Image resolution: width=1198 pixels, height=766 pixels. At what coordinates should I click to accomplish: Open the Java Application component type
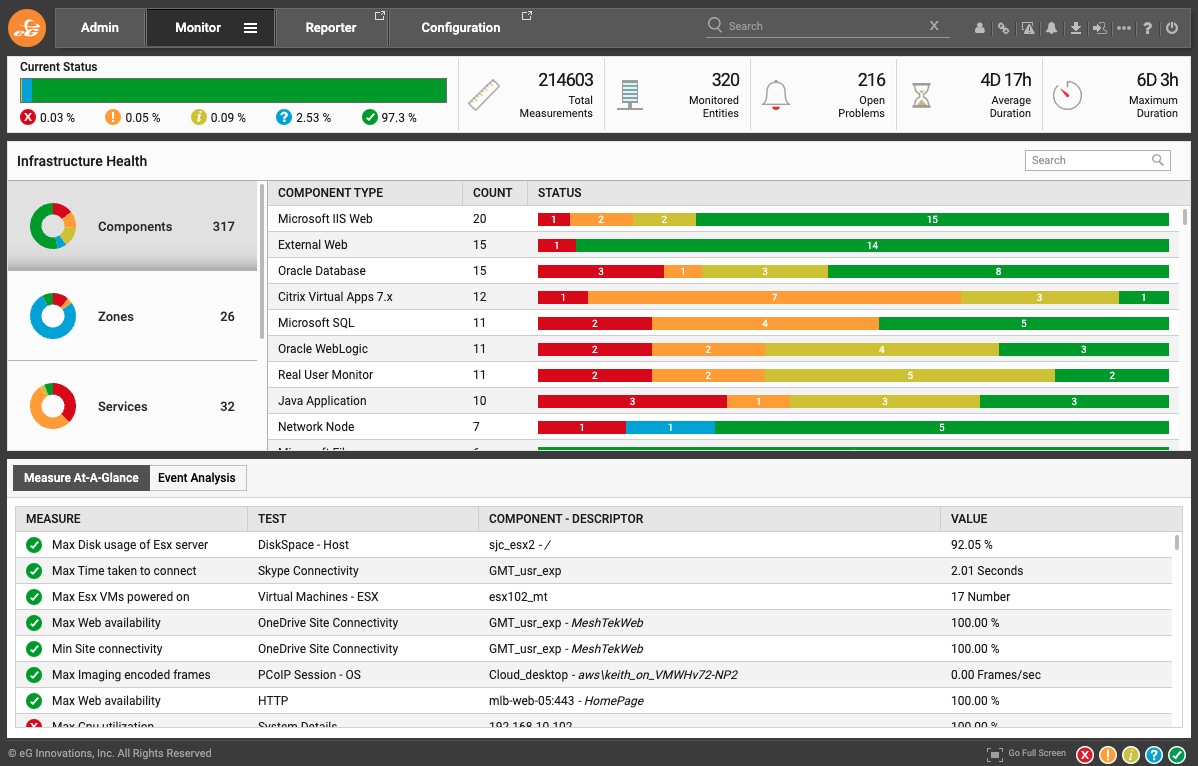(x=322, y=400)
